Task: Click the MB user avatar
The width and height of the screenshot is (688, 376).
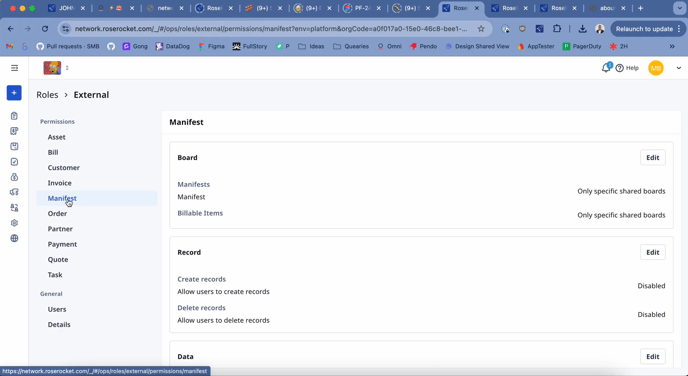Action: pyautogui.click(x=656, y=68)
